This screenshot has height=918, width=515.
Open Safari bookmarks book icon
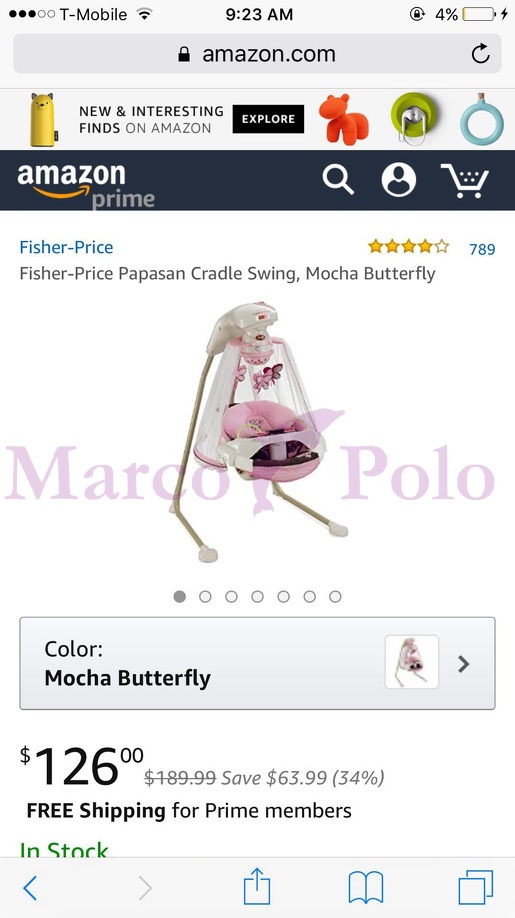click(x=366, y=888)
